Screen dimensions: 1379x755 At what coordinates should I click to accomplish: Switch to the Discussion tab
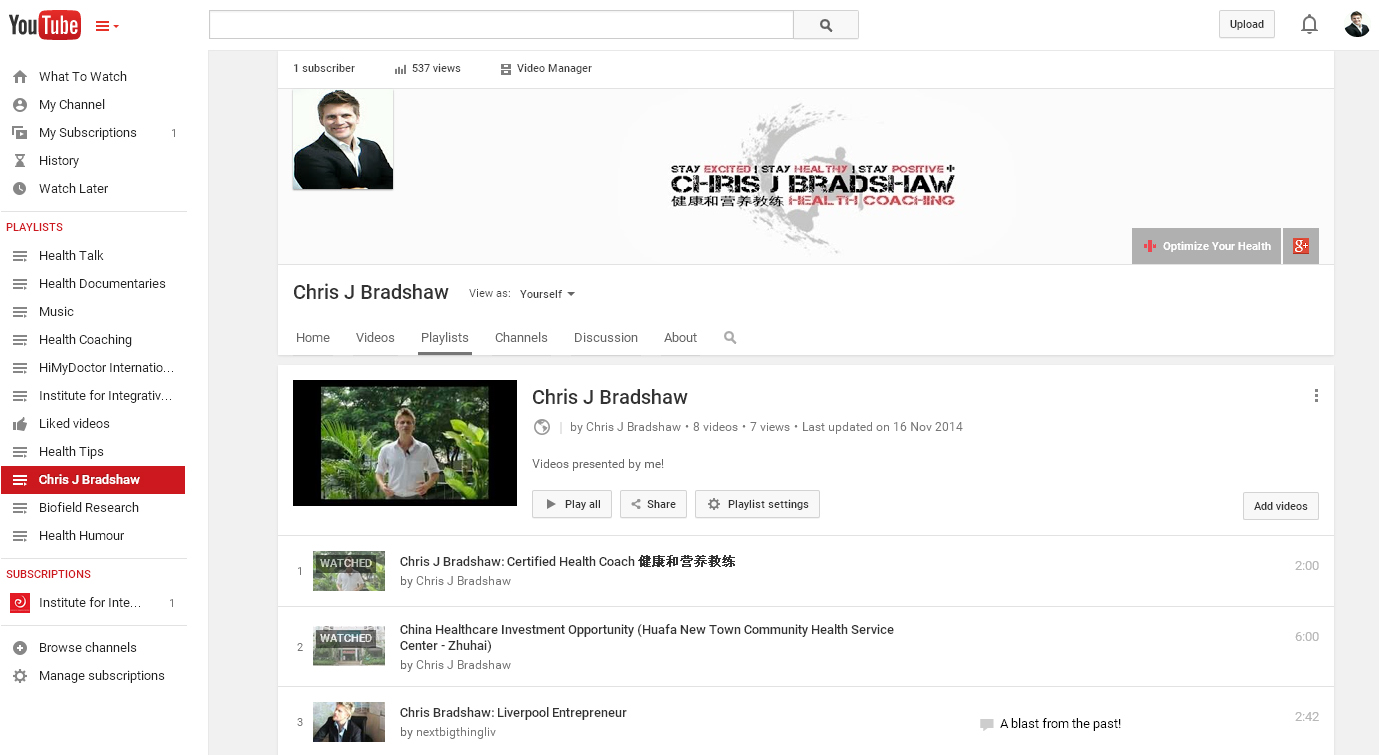[x=606, y=338]
